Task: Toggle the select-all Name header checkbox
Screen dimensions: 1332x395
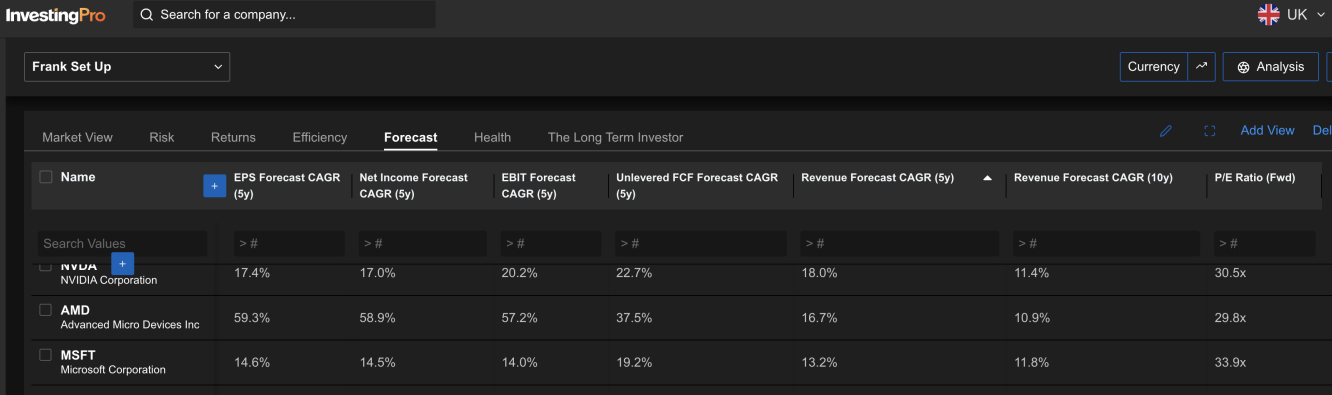Action: click(x=45, y=177)
